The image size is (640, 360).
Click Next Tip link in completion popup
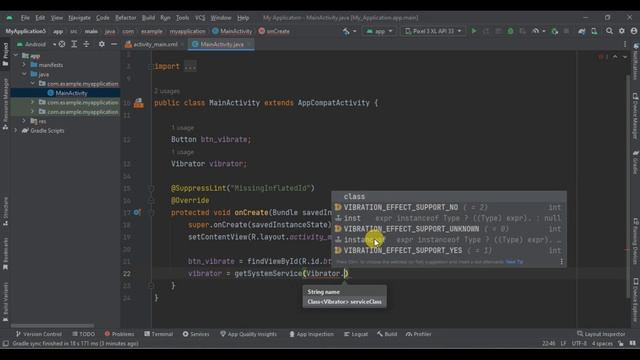coord(514,262)
